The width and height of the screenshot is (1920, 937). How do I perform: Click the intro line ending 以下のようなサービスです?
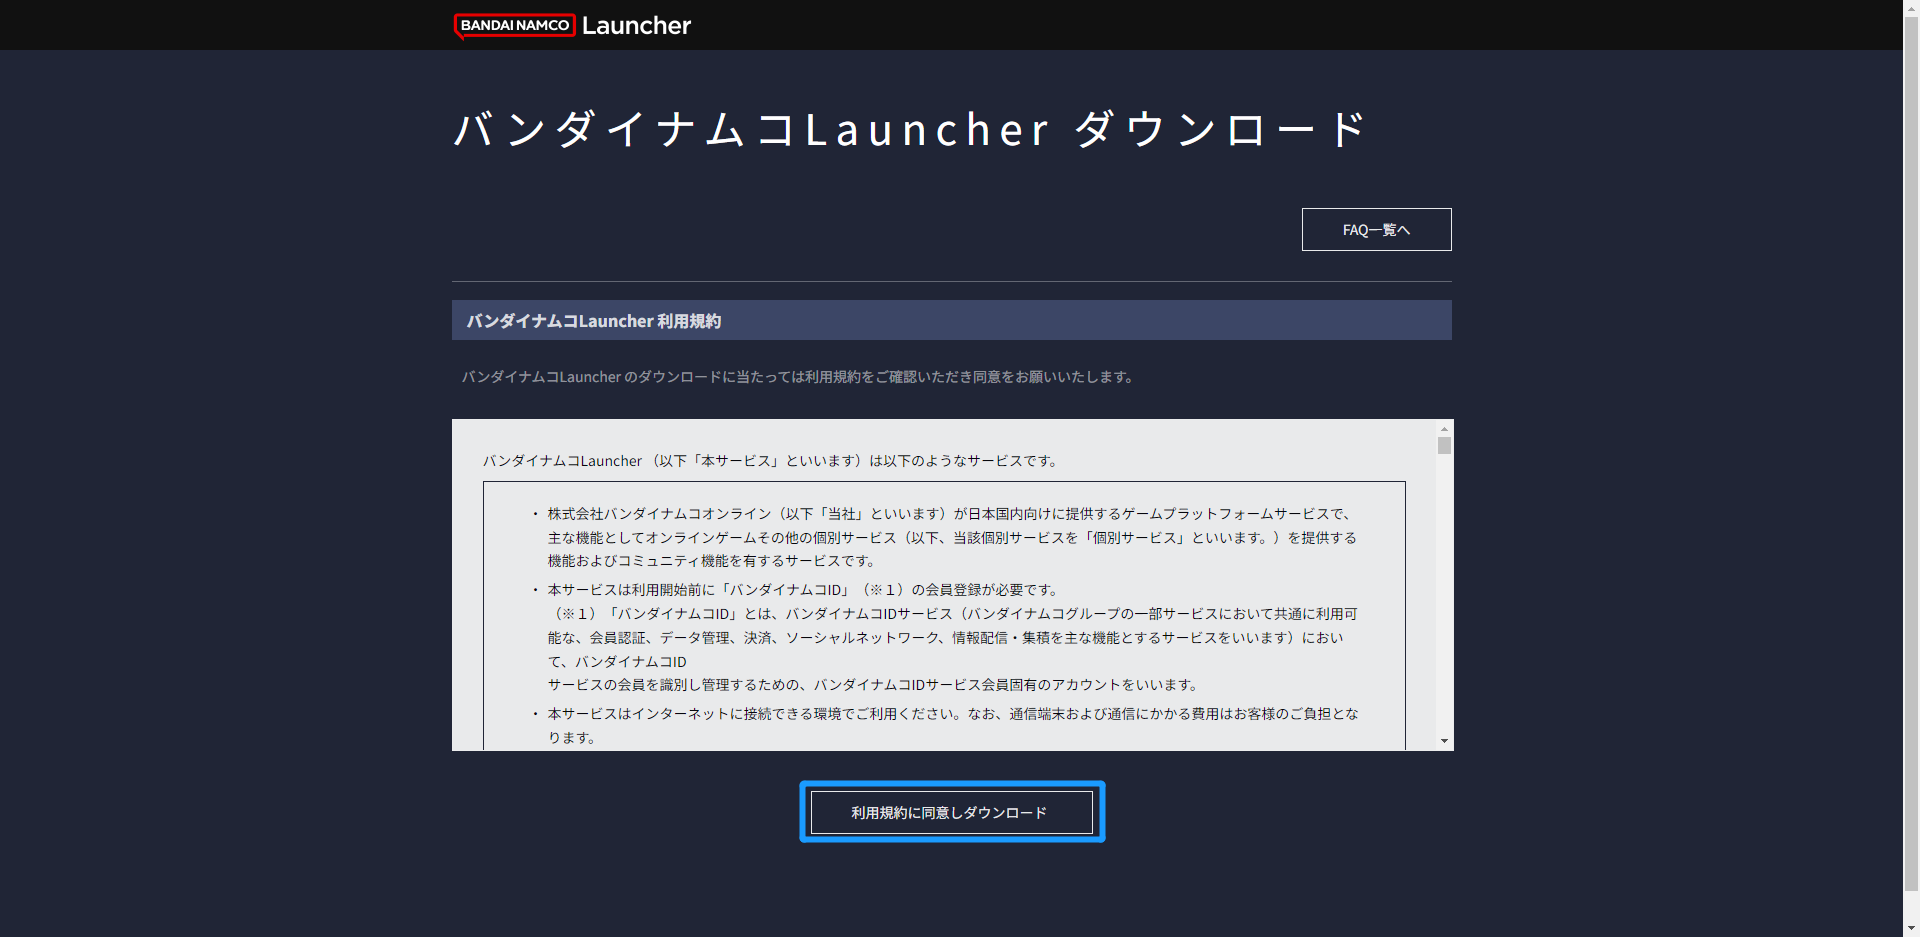[x=772, y=461]
